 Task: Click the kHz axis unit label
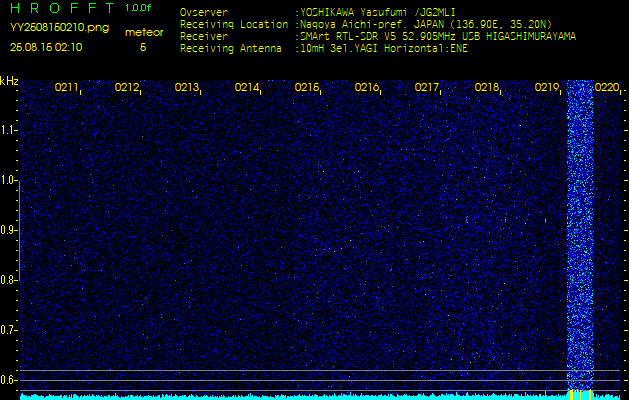(x=9, y=81)
